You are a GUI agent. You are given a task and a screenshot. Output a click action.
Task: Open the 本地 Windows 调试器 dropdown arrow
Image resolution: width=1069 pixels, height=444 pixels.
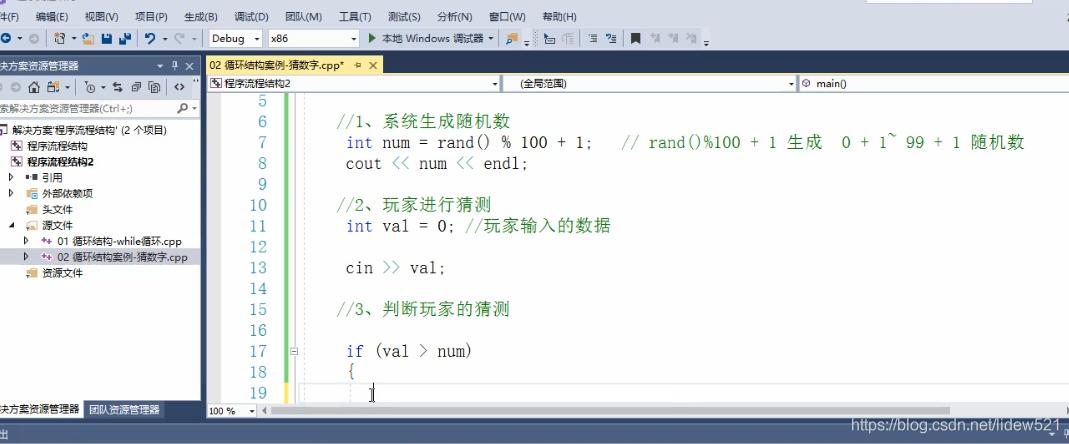[x=491, y=39]
